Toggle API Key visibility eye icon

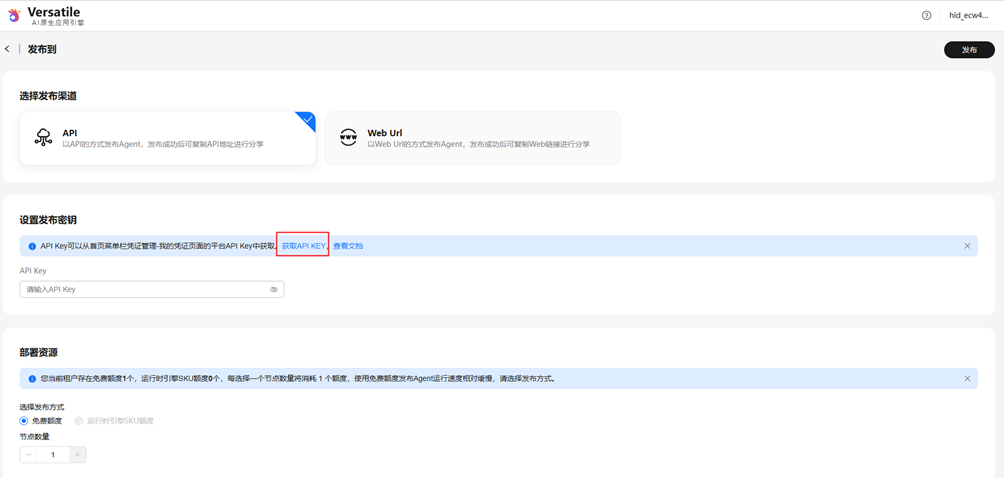273,290
